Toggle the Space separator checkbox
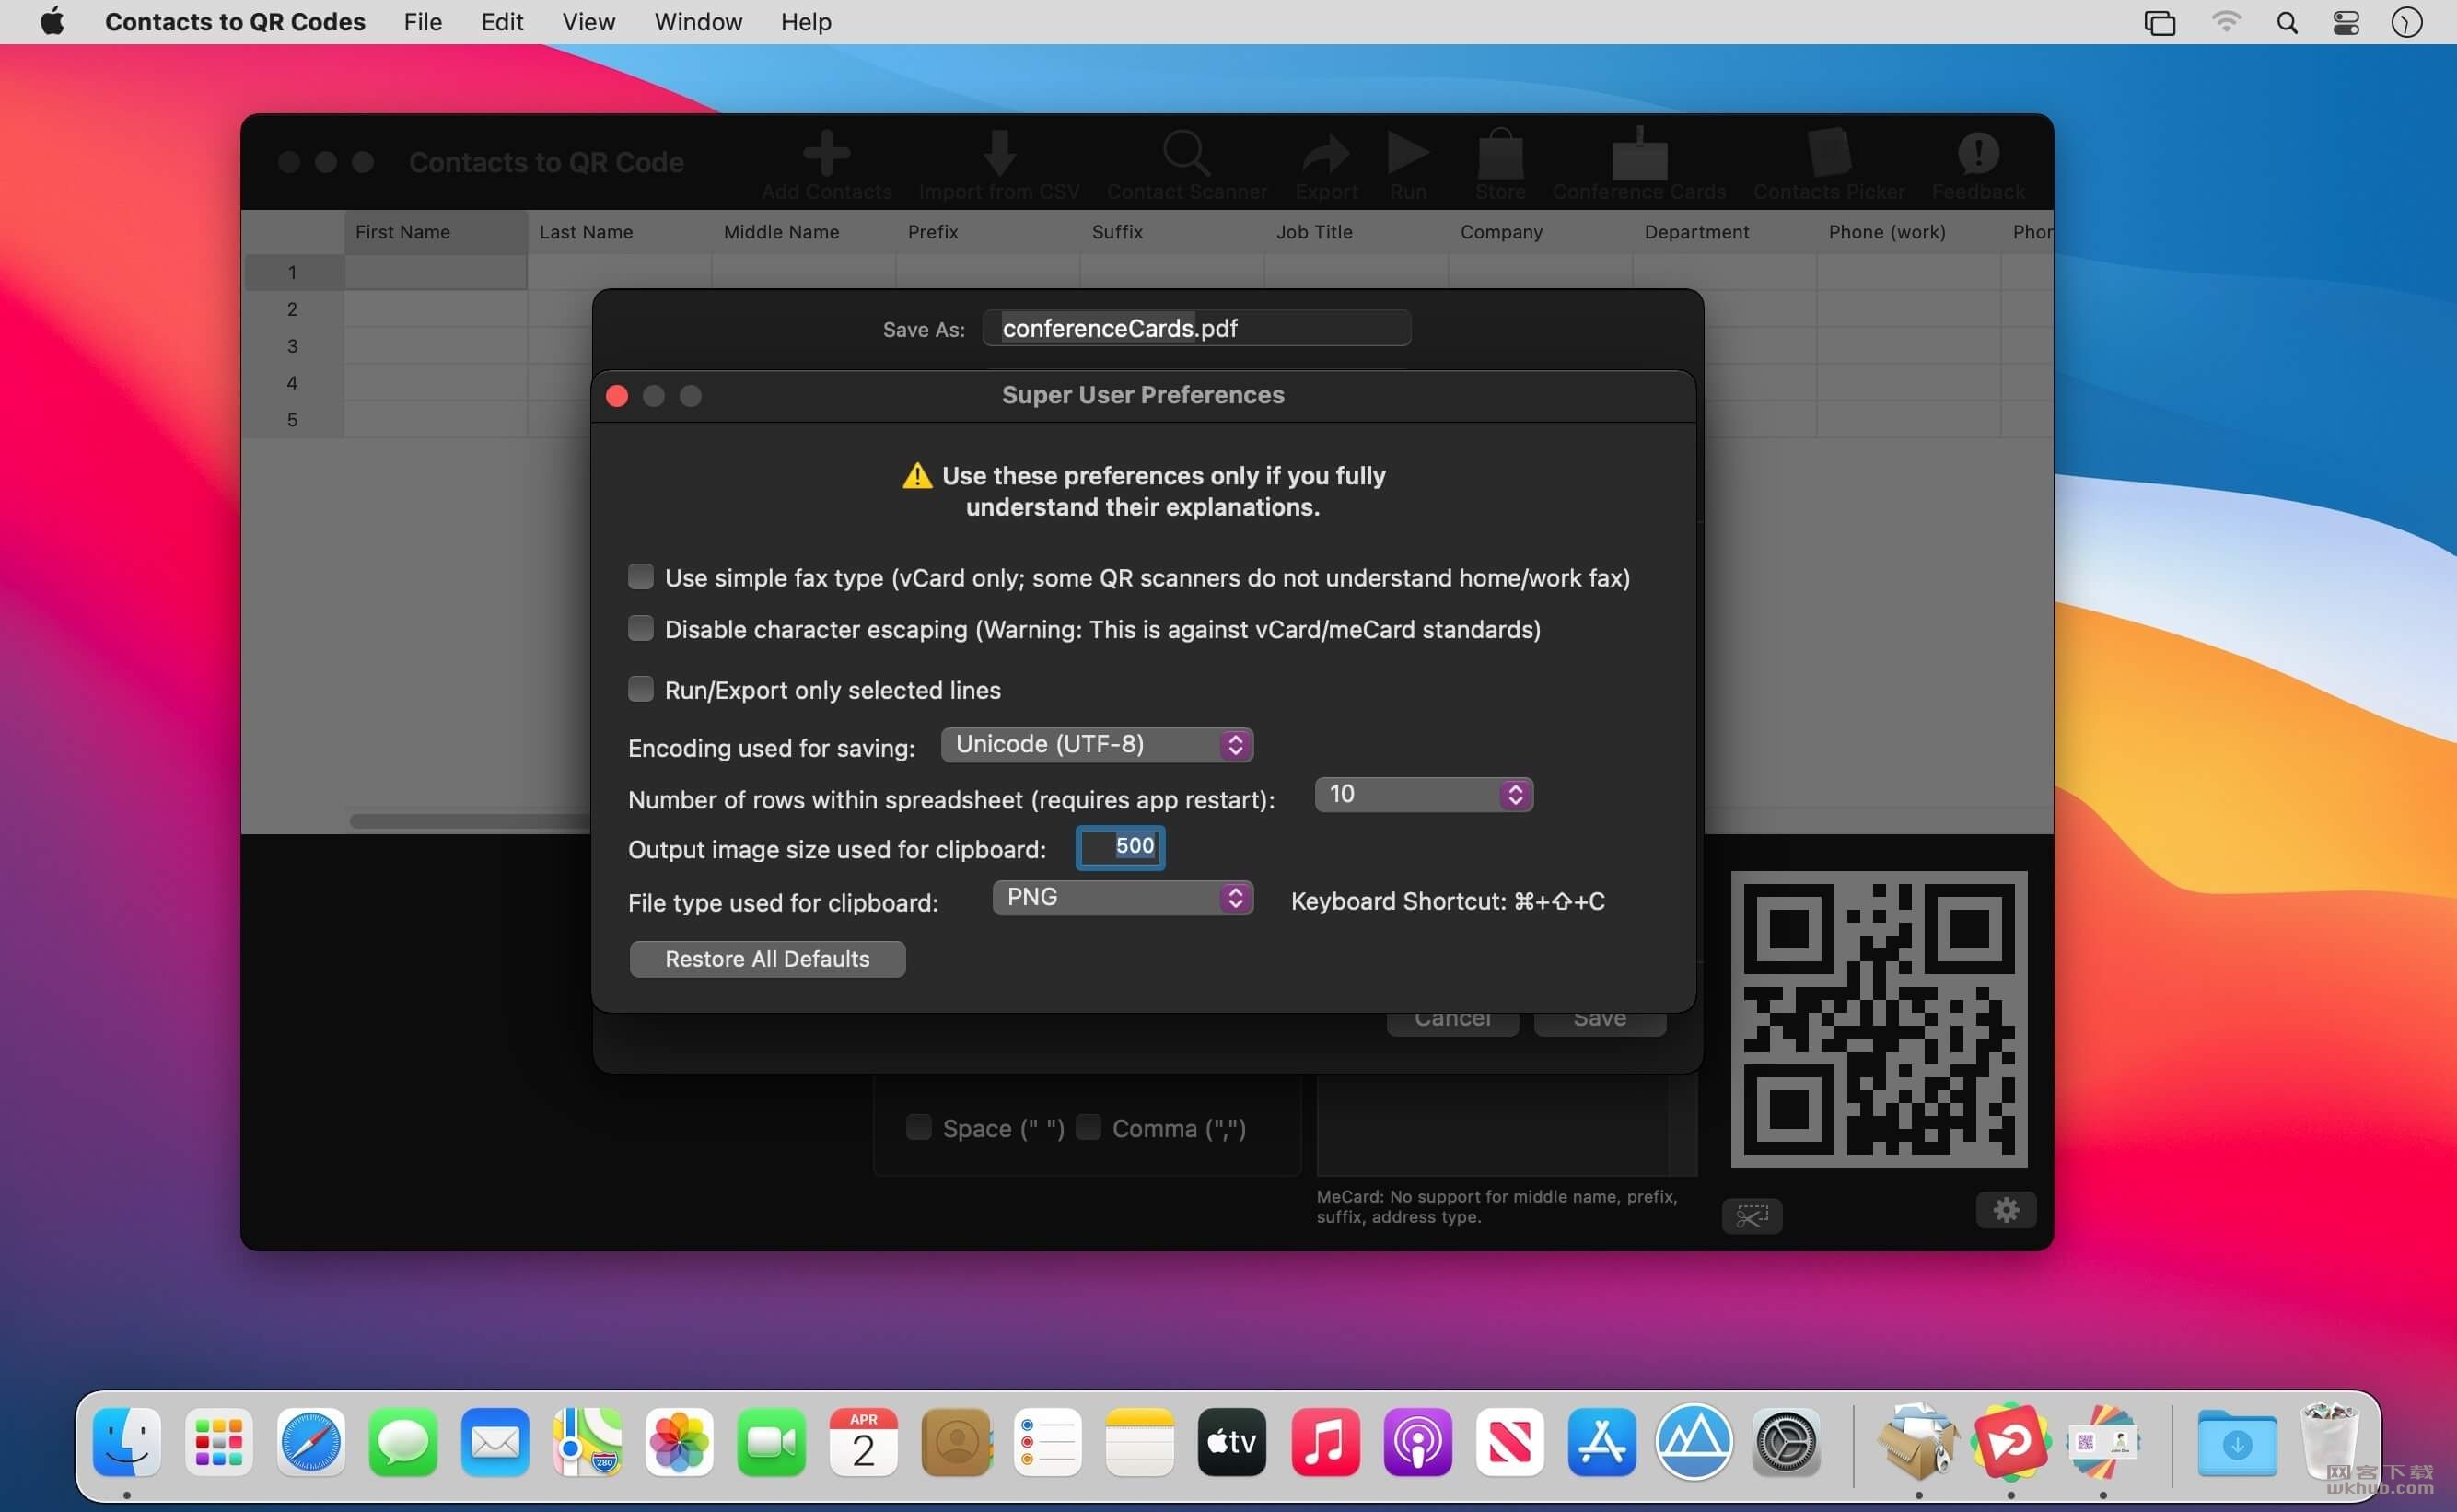Viewport: 2457px width, 1512px height. click(x=918, y=1127)
